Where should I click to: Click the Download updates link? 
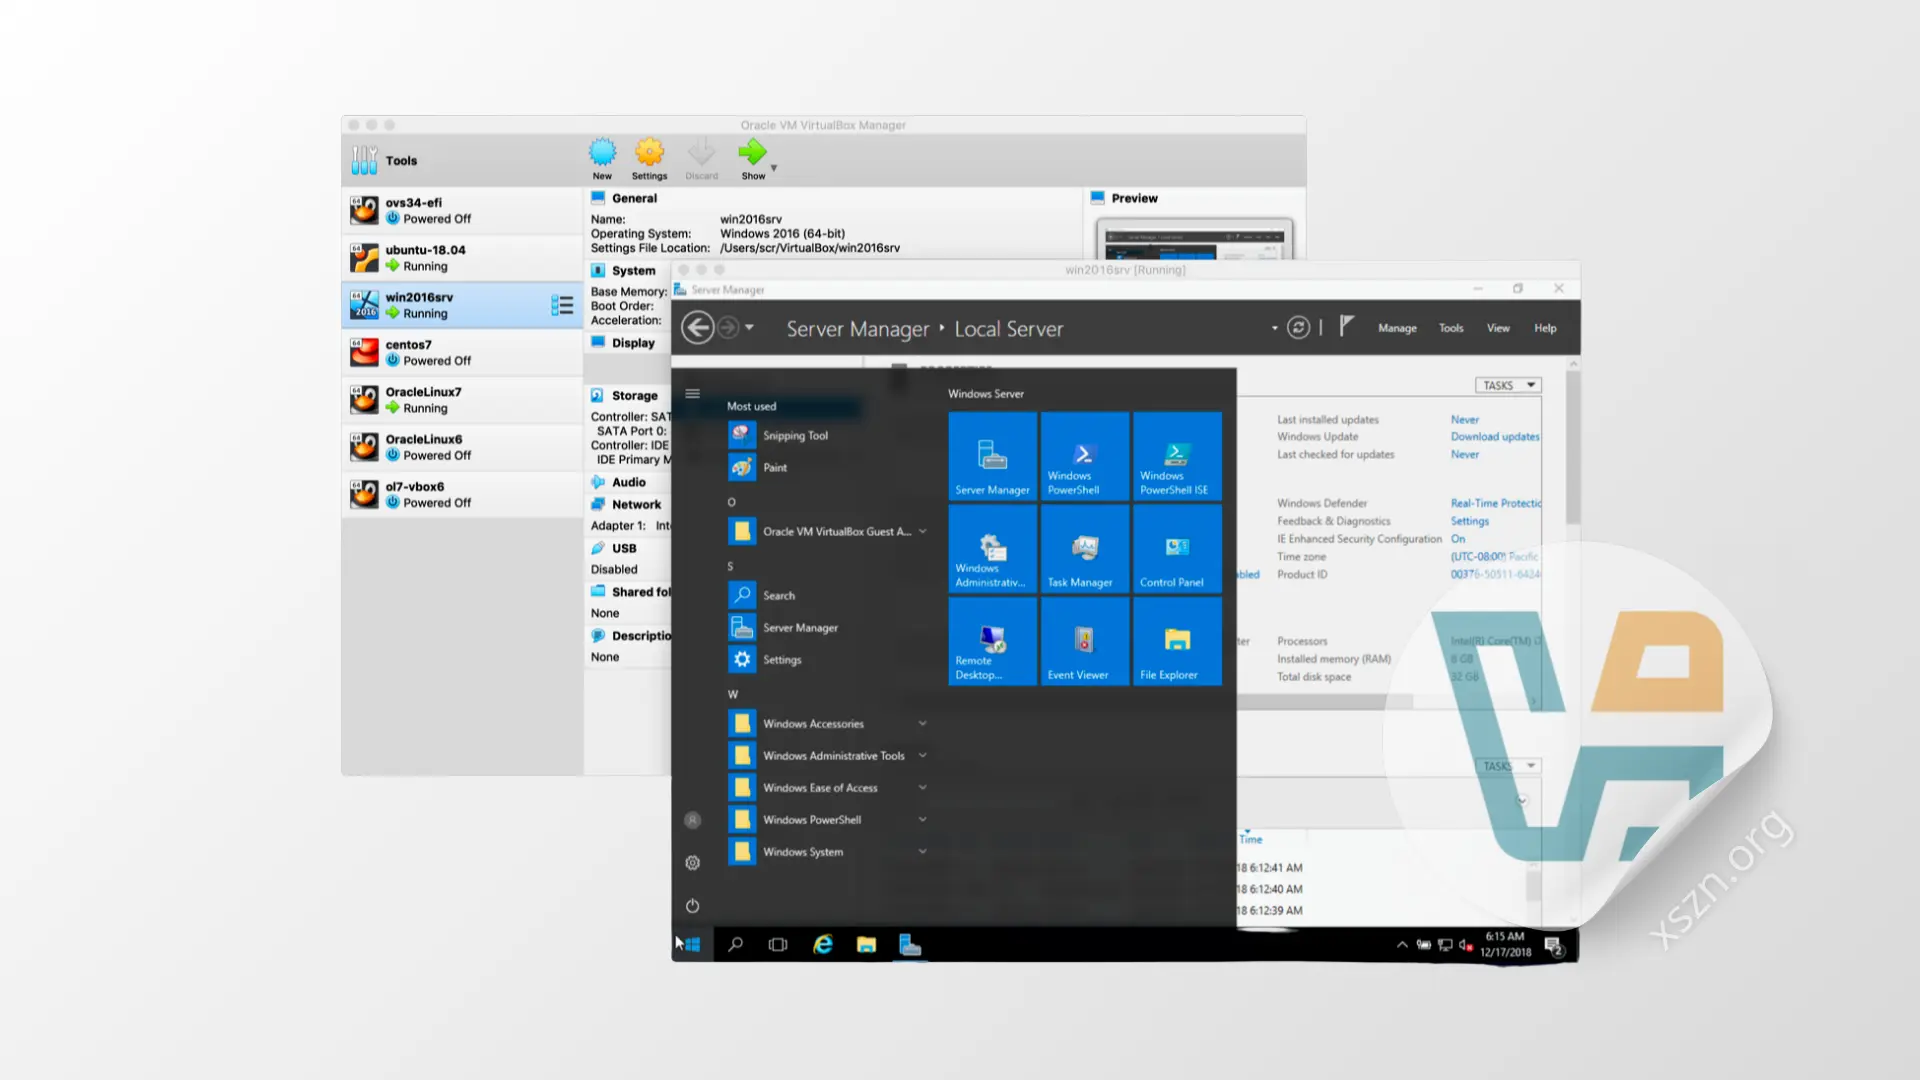[1494, 436]
